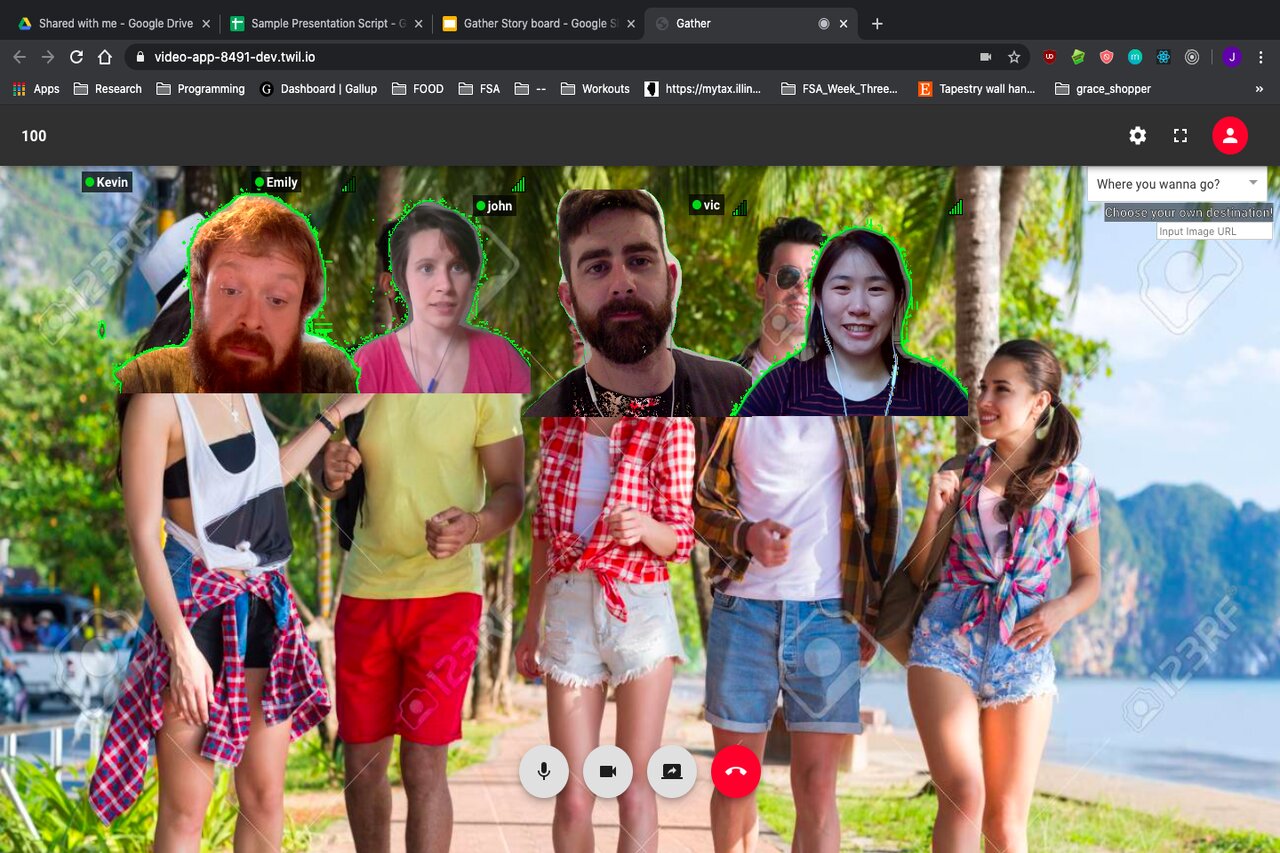Screen dimensions: 1280x853
Task: Click the address bar URL
Action: (234, 57)
